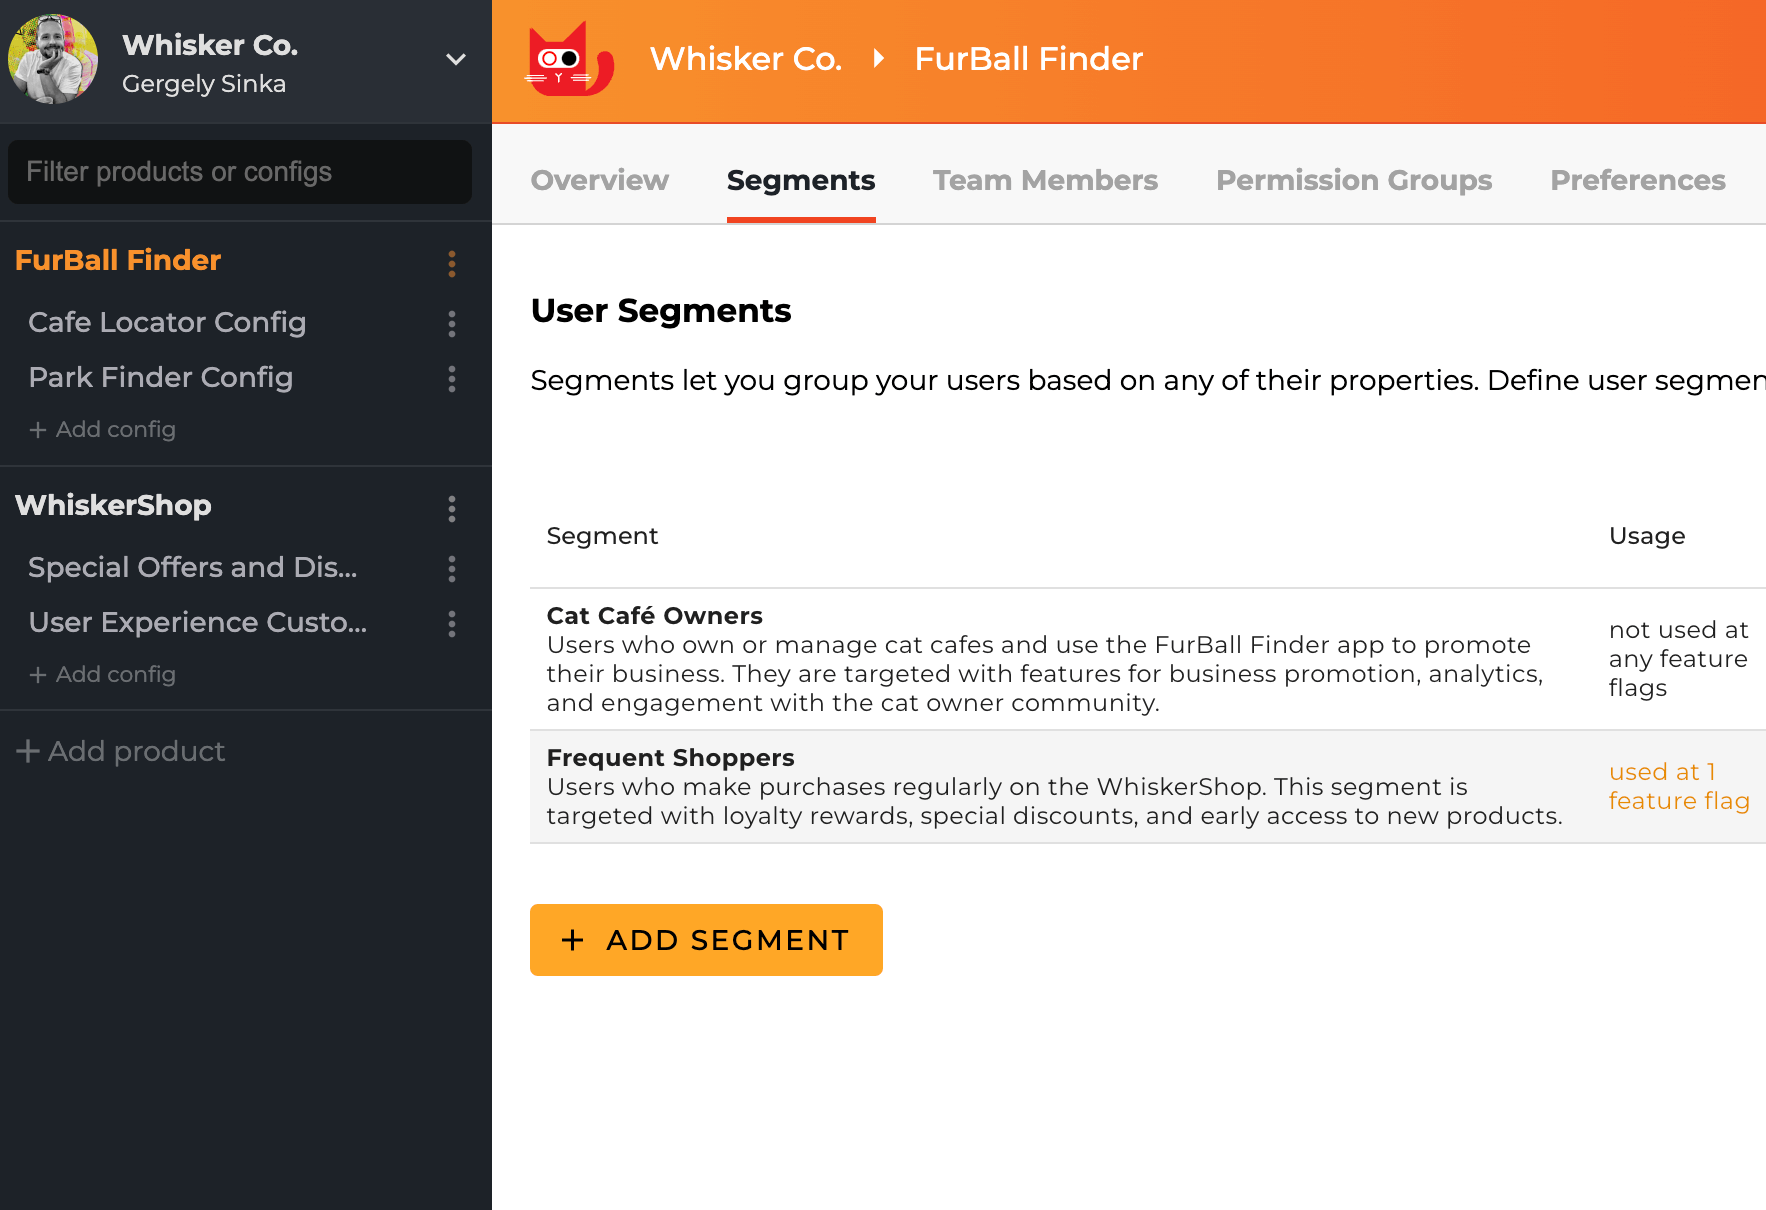Open Park Finder Config kebab menu
The image size is (1766, 1210).
[452, 378]
